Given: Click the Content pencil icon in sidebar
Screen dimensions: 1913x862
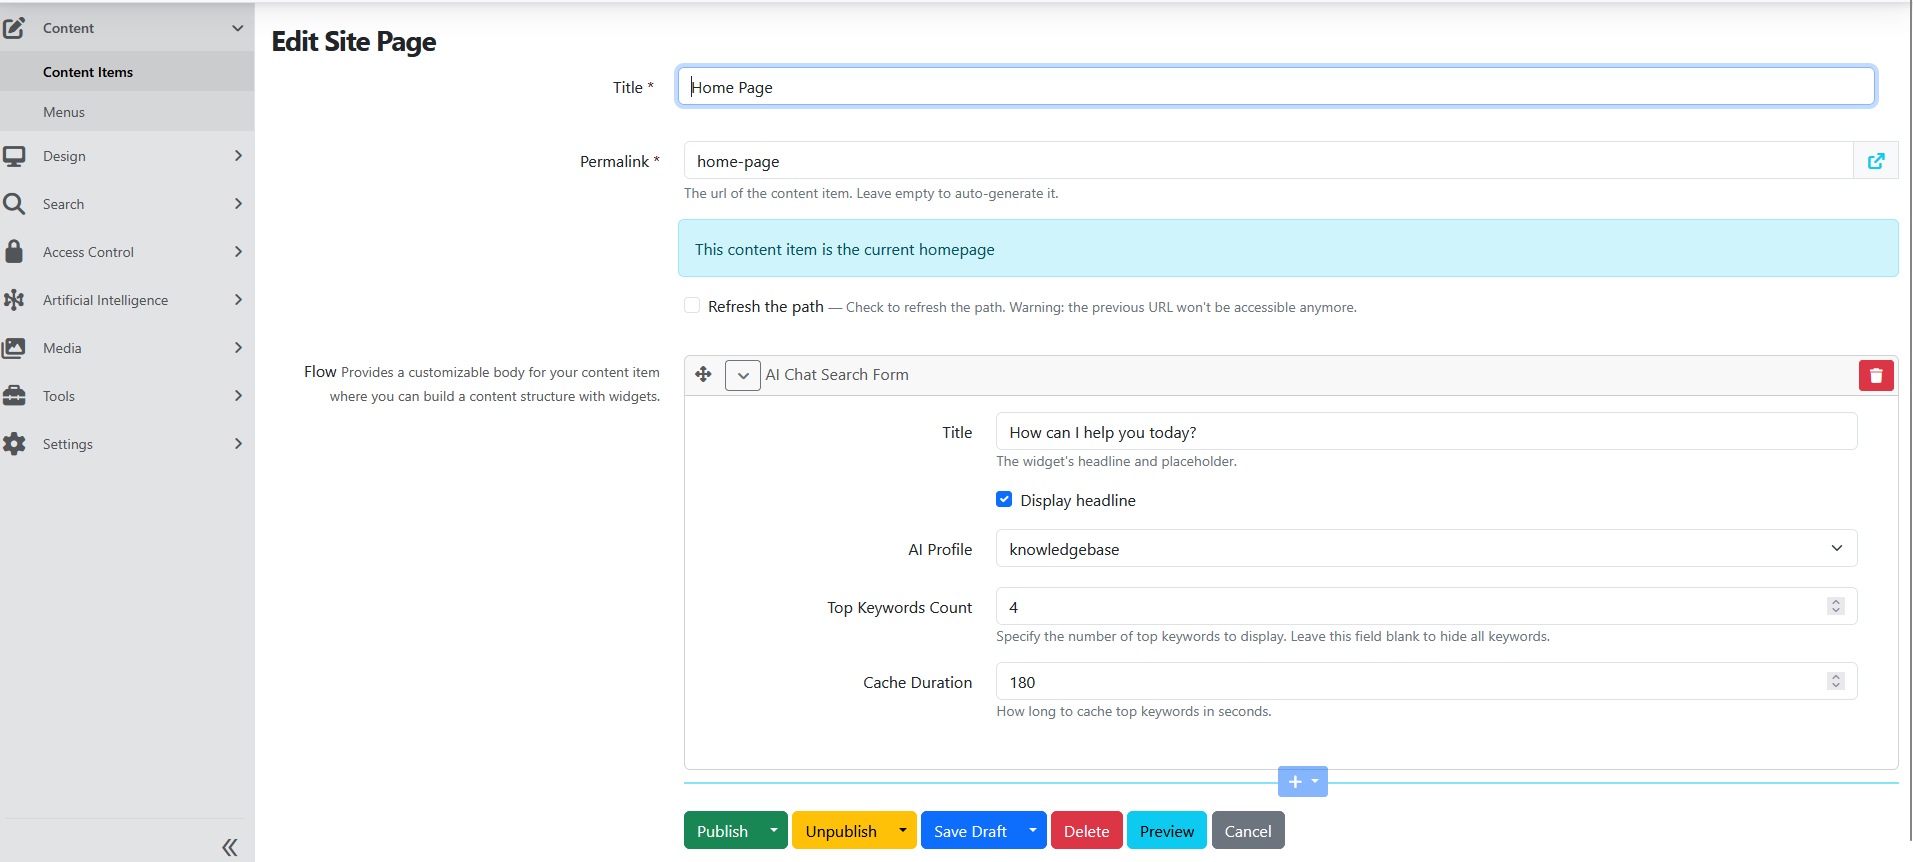Looking at the screenshot, I should pos(14,28).
